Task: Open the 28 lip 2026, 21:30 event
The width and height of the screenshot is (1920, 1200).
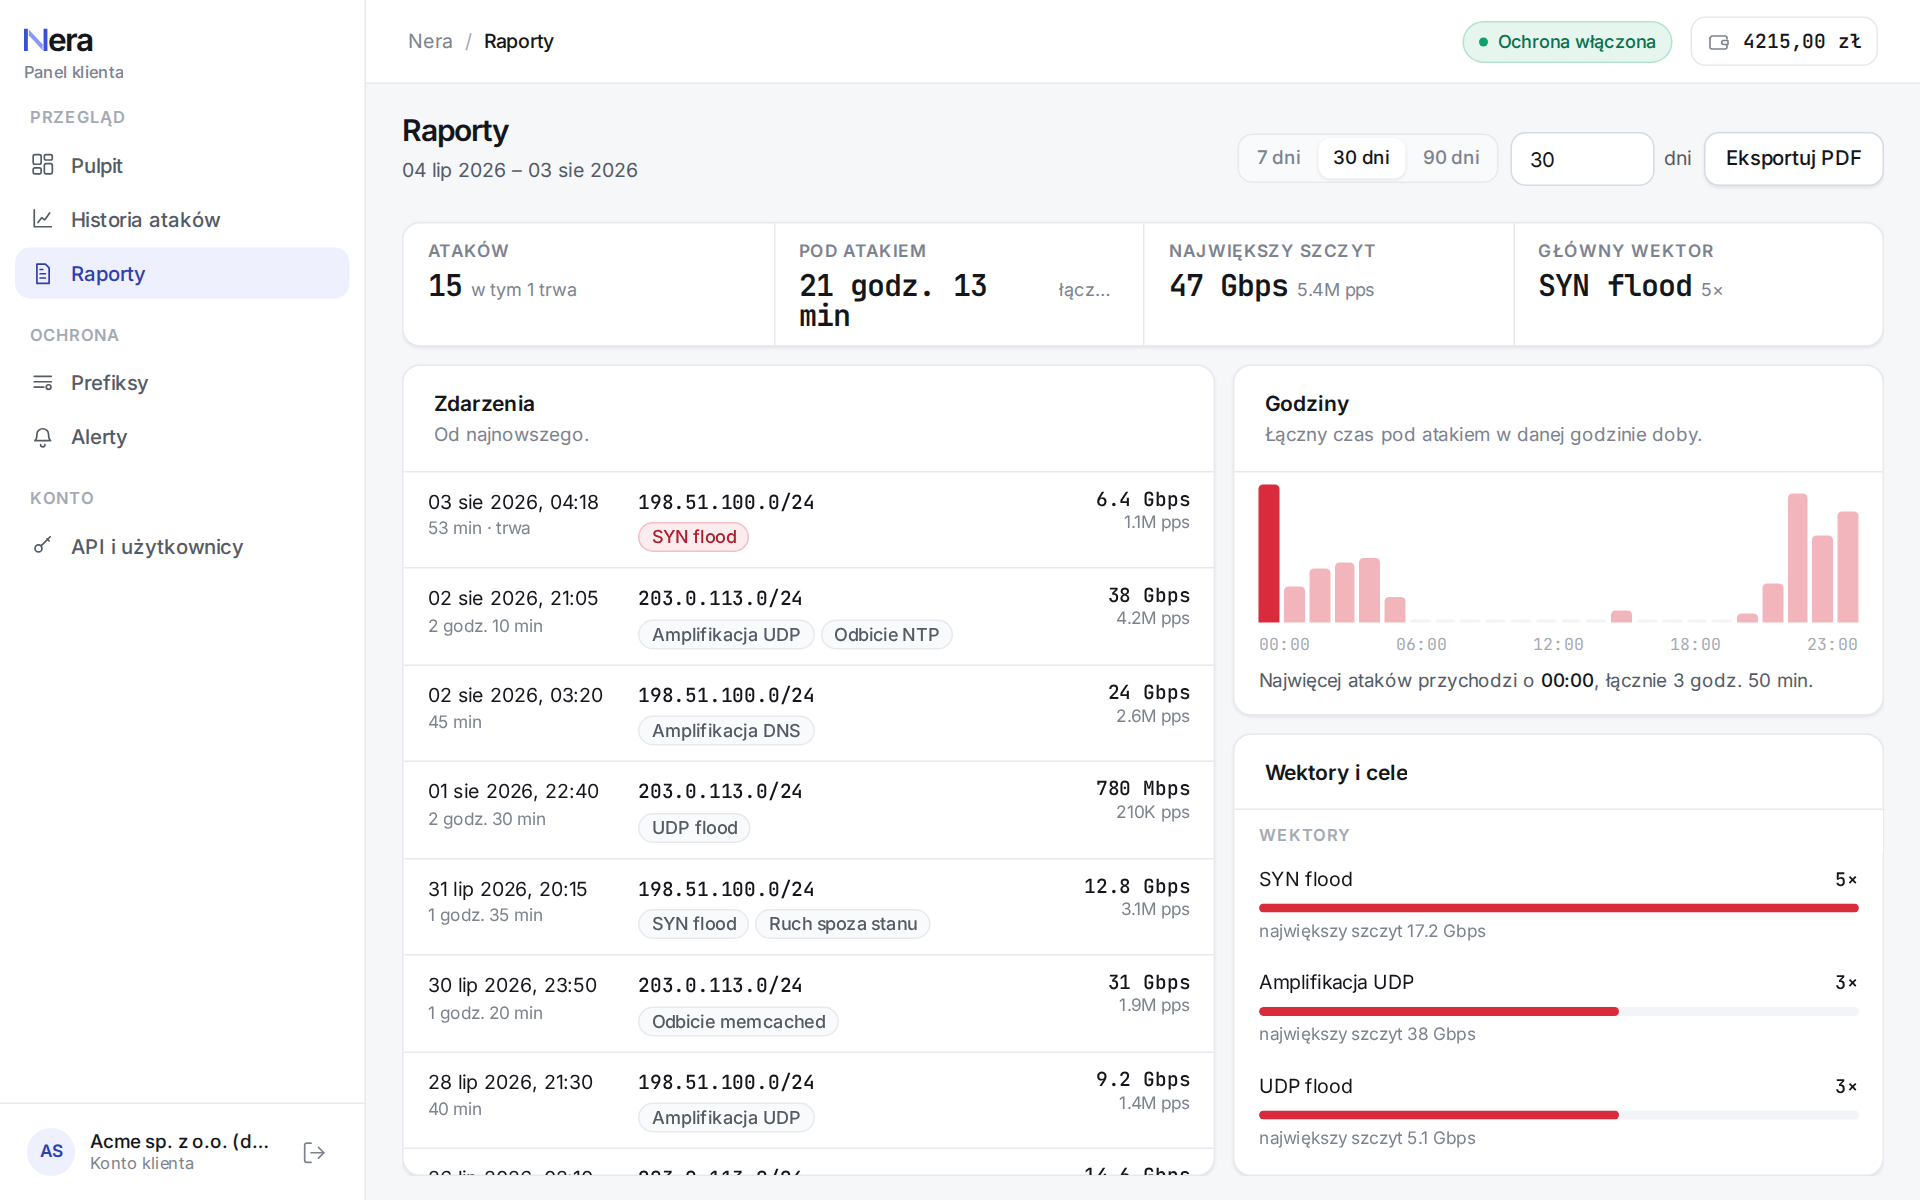Action: pos(808,1100)
